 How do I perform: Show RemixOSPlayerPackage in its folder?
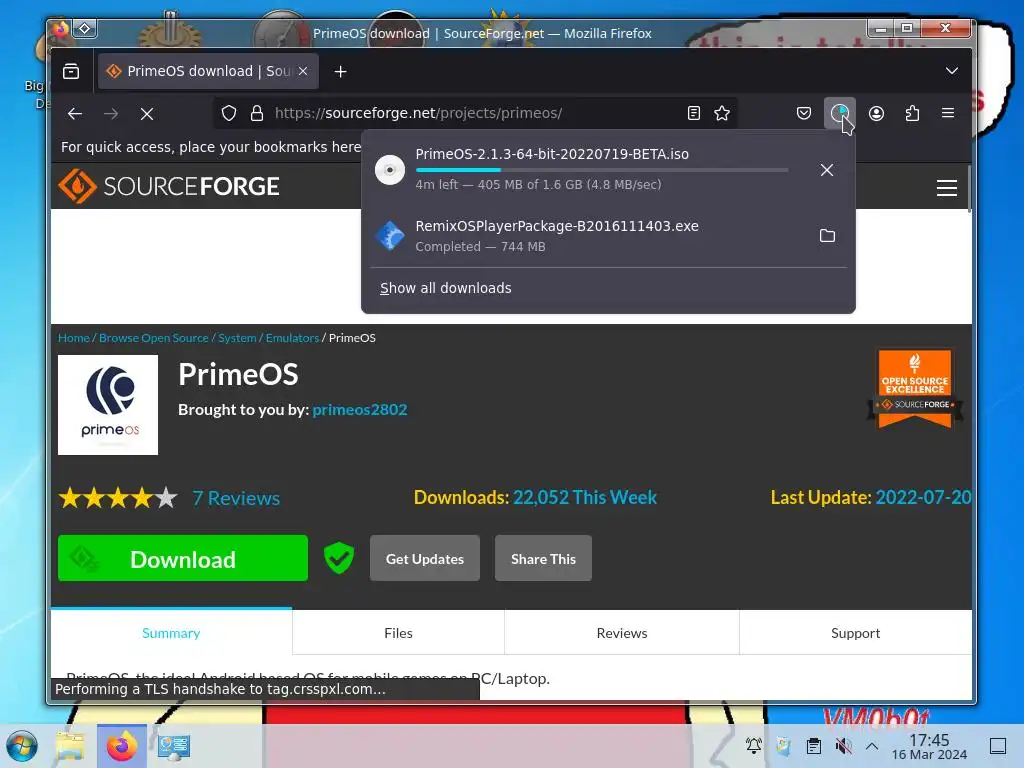827,236
